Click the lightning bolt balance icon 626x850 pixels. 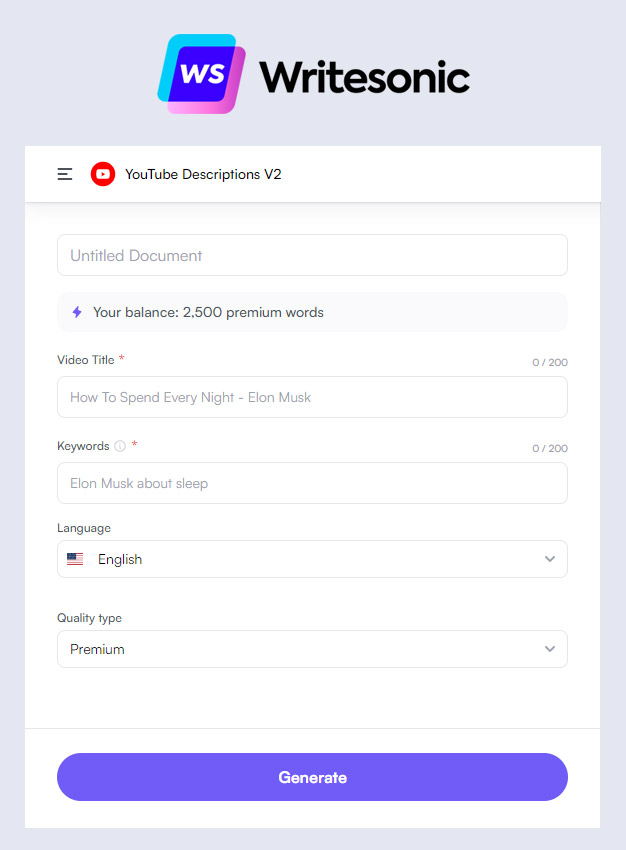pos(77,312)
